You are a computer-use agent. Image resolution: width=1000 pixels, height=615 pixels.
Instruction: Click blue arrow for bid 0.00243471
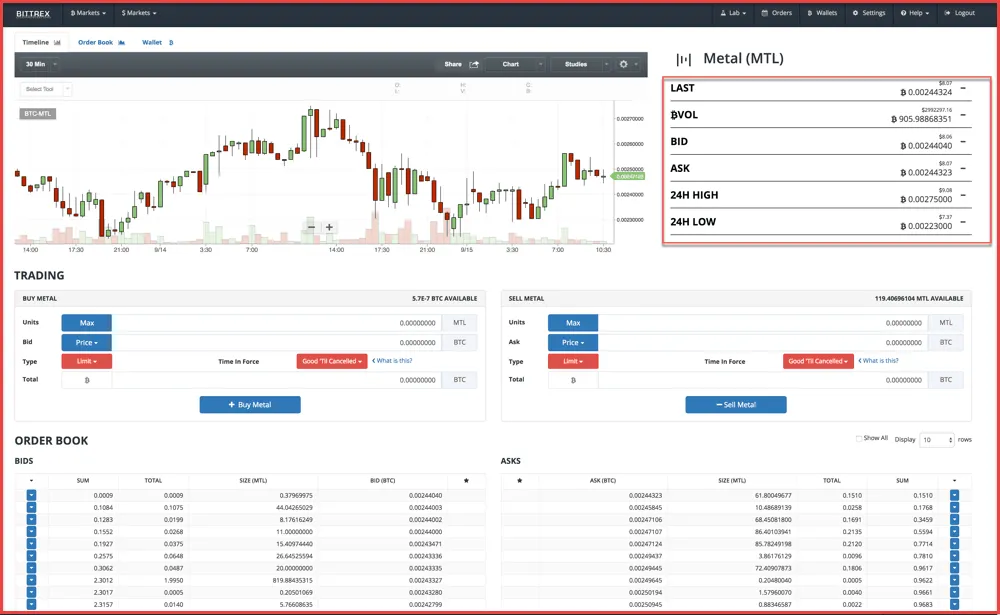click(31, 544)
